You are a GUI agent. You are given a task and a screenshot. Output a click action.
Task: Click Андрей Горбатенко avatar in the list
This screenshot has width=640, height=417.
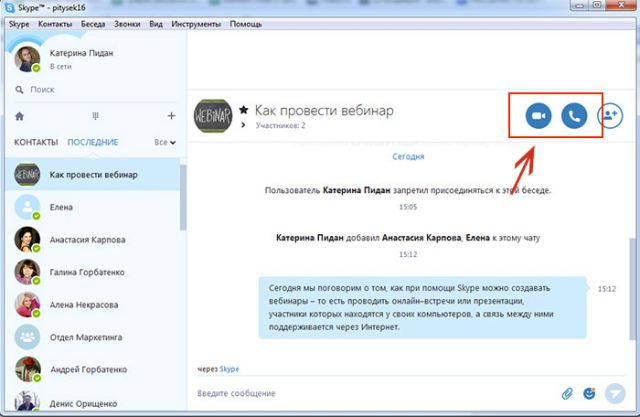coord(27,369)
